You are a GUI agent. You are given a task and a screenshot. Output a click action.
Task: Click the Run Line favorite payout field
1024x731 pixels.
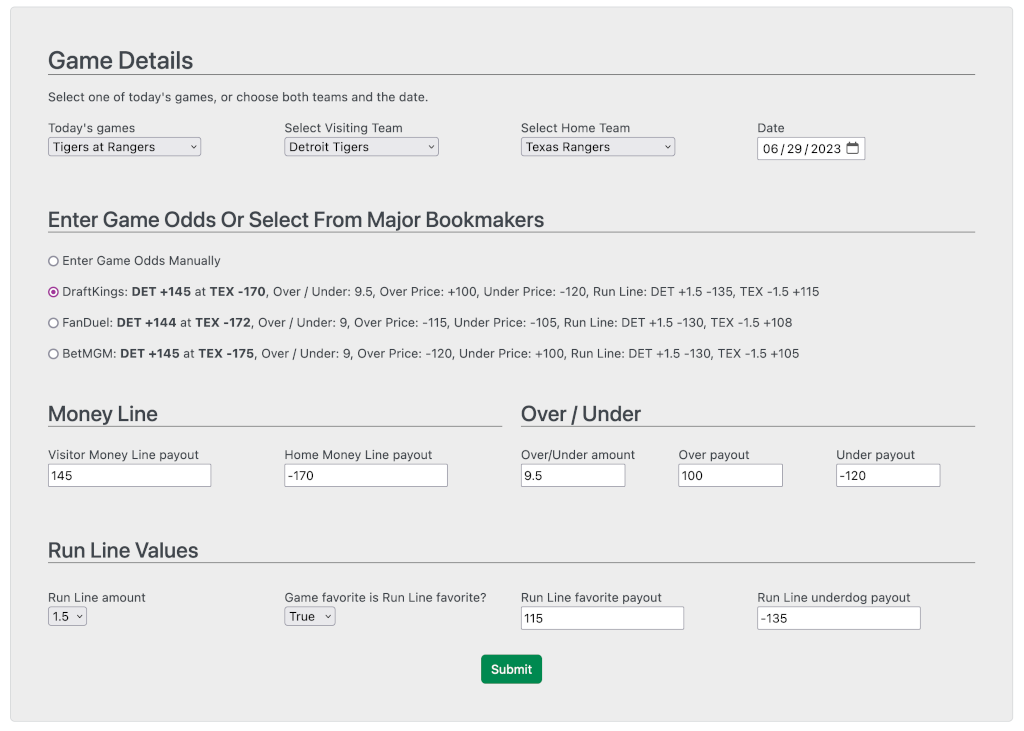coord(602,617)
